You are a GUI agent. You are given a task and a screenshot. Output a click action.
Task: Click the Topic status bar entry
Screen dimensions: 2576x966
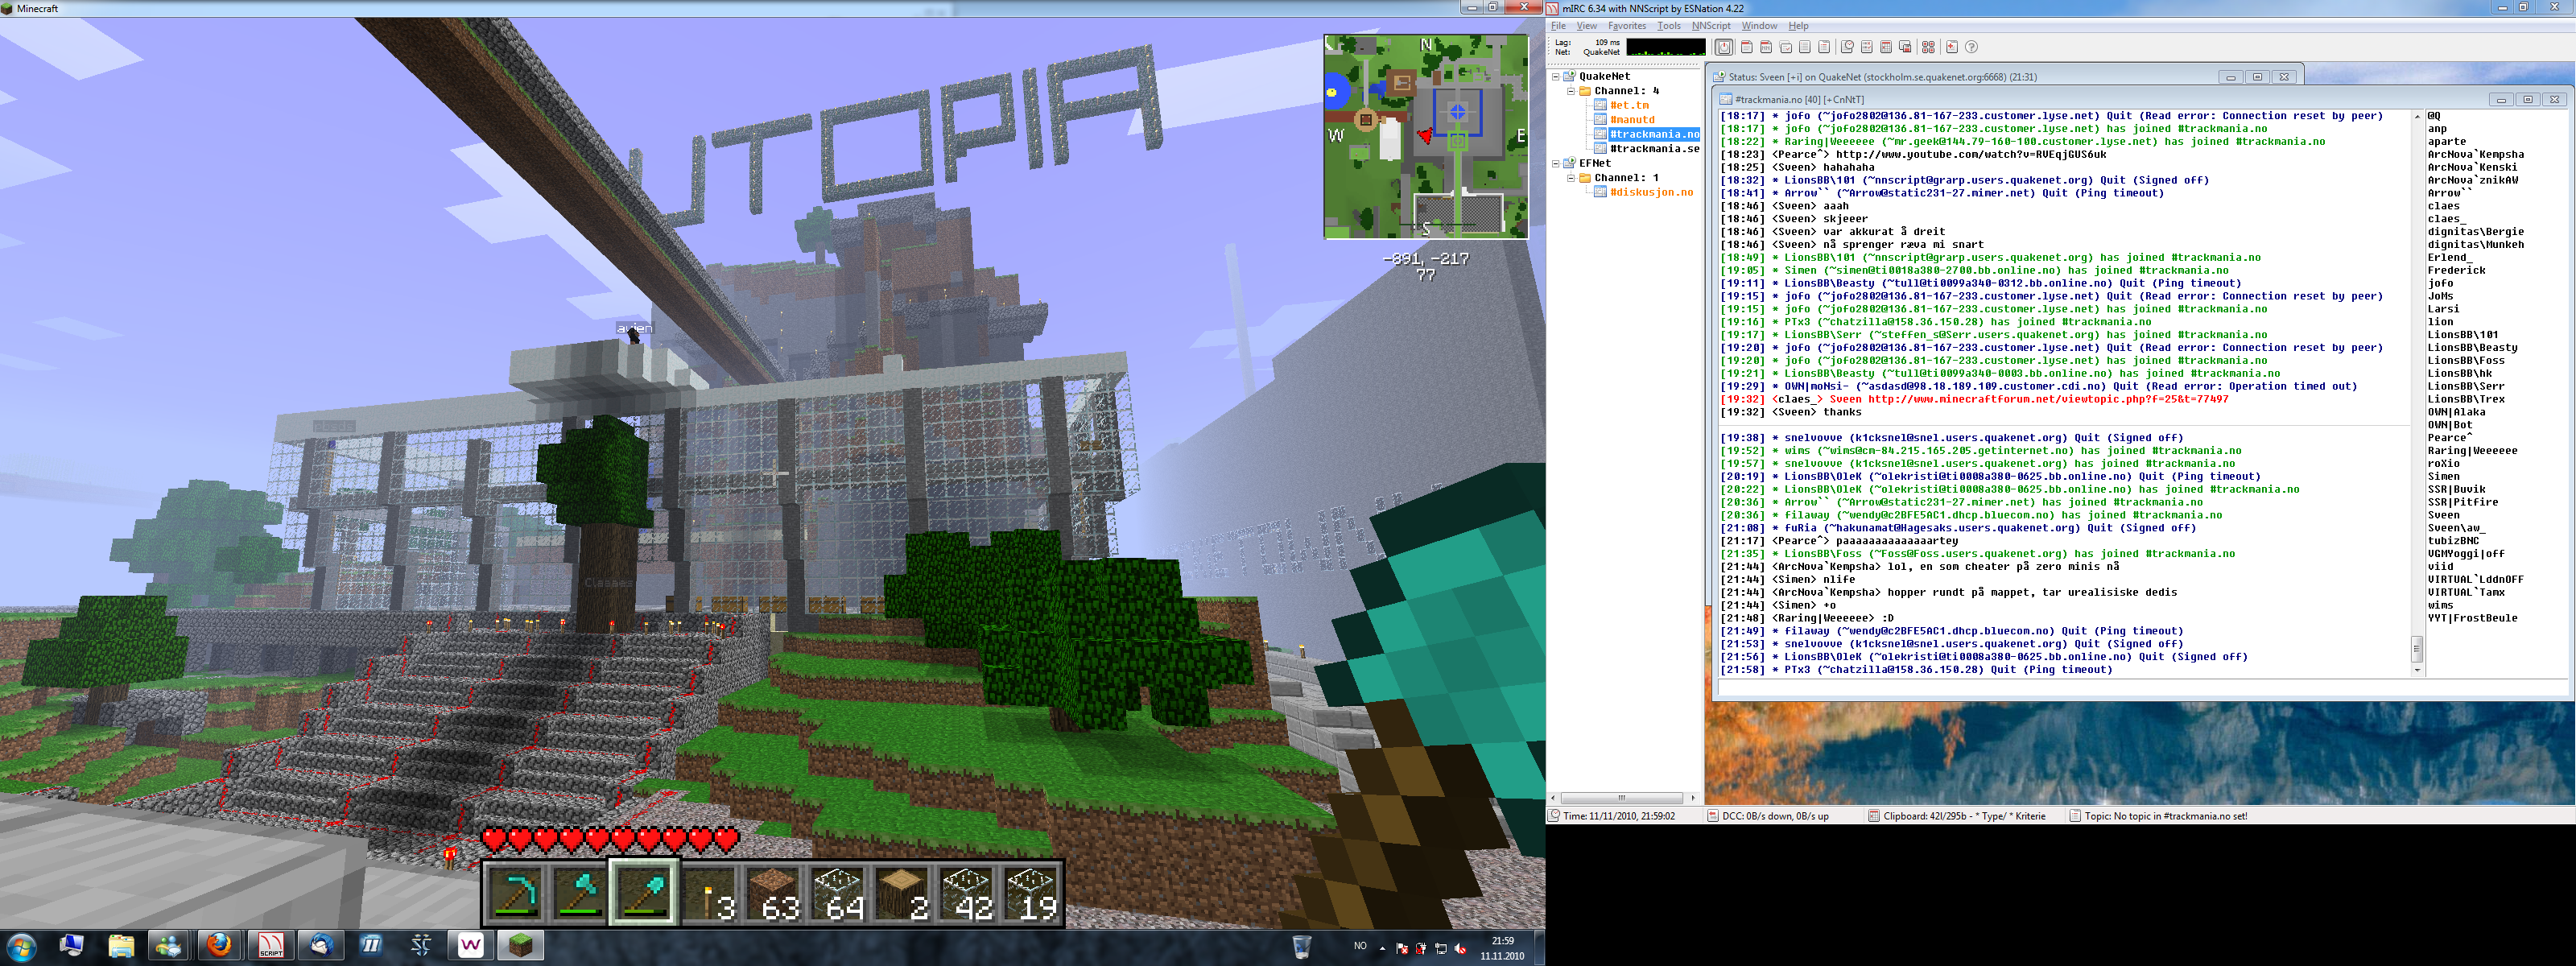(x=2158, y=816)
